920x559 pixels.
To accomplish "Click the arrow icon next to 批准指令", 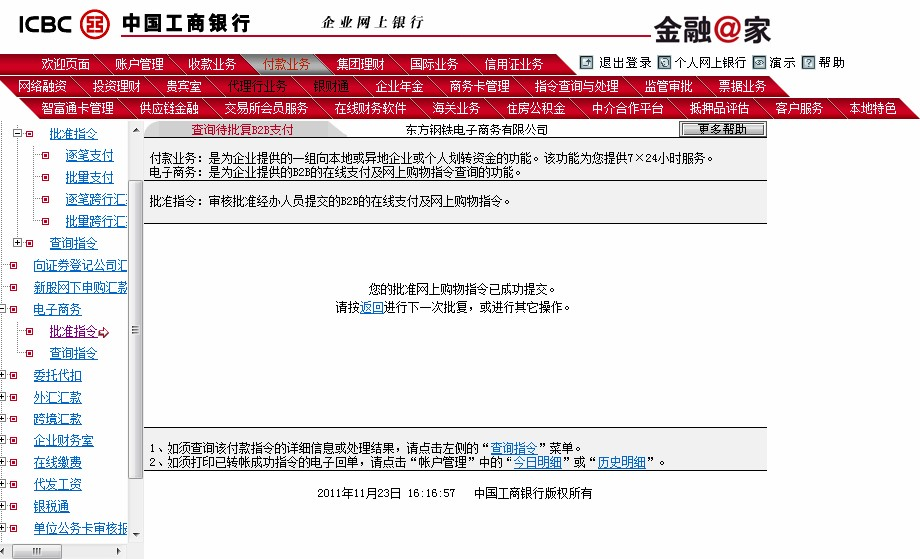I will point(104,333).
